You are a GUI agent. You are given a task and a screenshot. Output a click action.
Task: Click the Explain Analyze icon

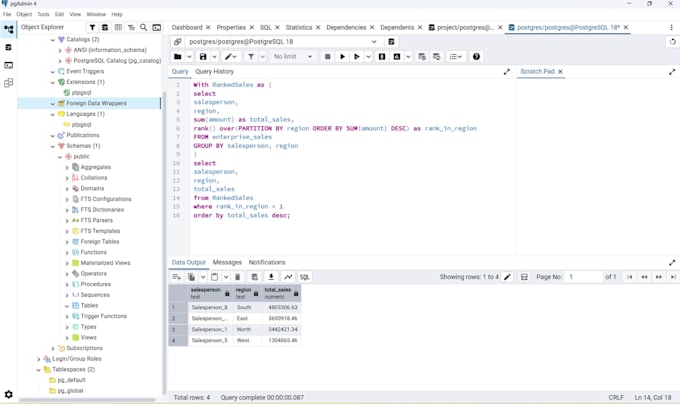pos(397,57)
